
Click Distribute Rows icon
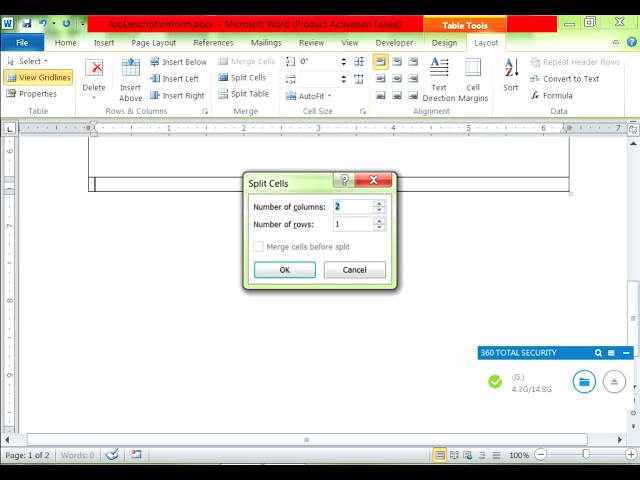tap(359, 61)
